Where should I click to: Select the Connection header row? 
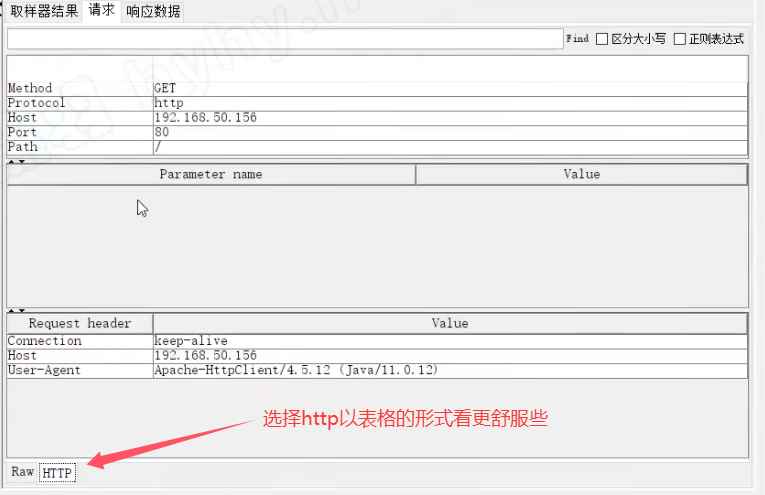[80, 341]
